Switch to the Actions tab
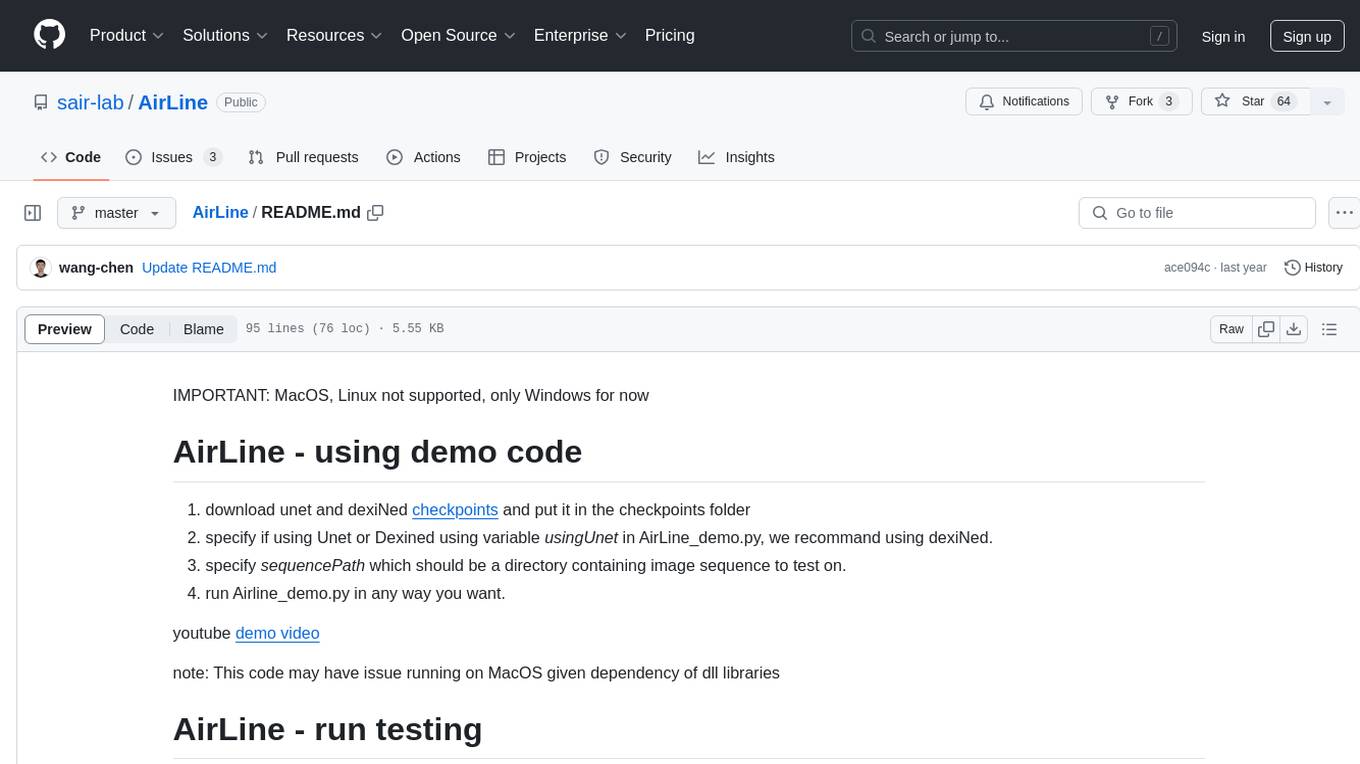This screenshot has width=1360, height=764. click(423, 157)
